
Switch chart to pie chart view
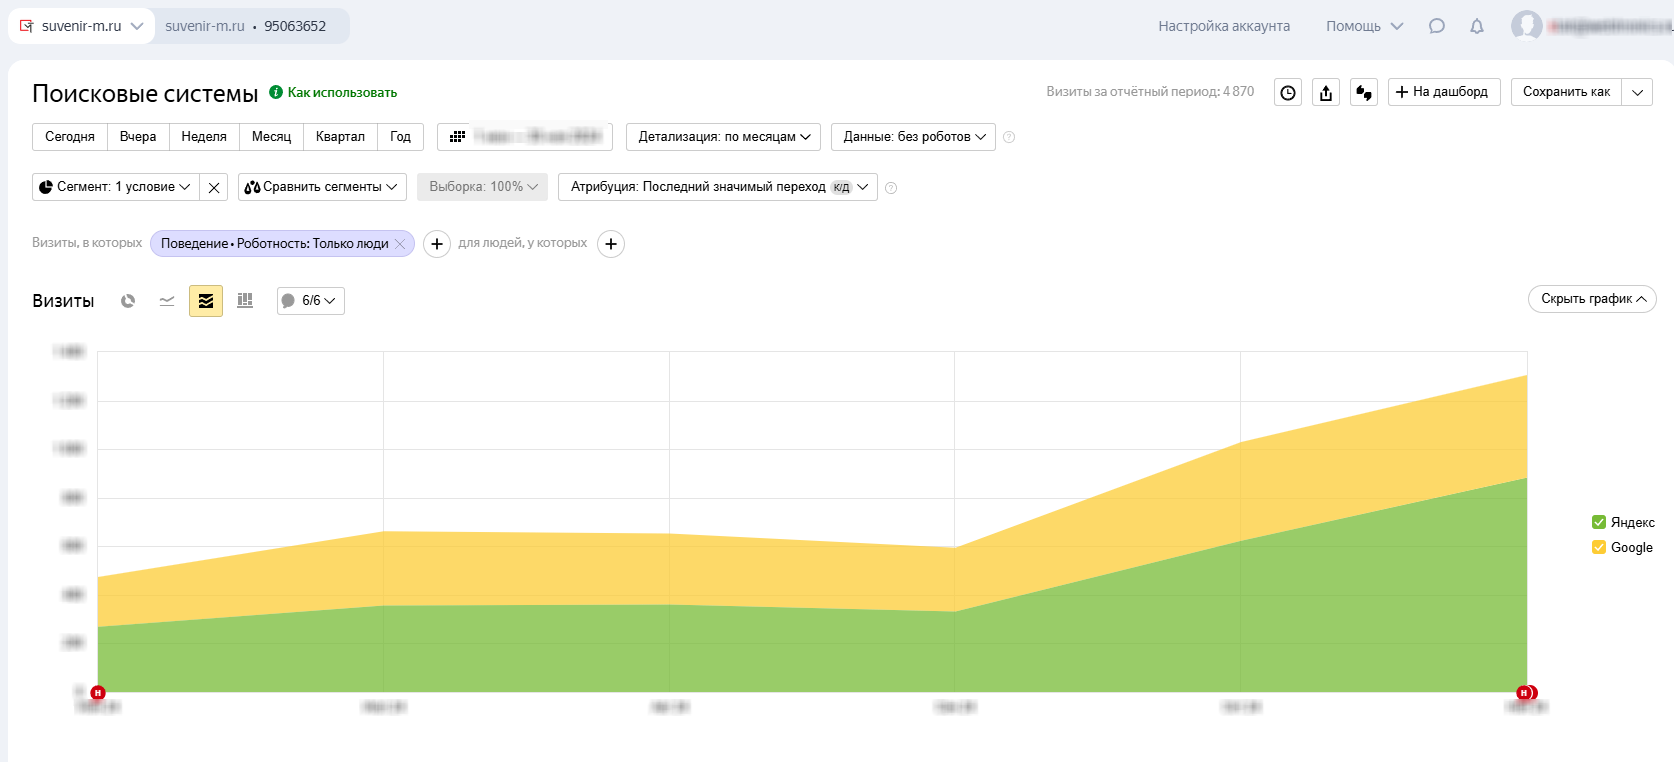[128, 301]
